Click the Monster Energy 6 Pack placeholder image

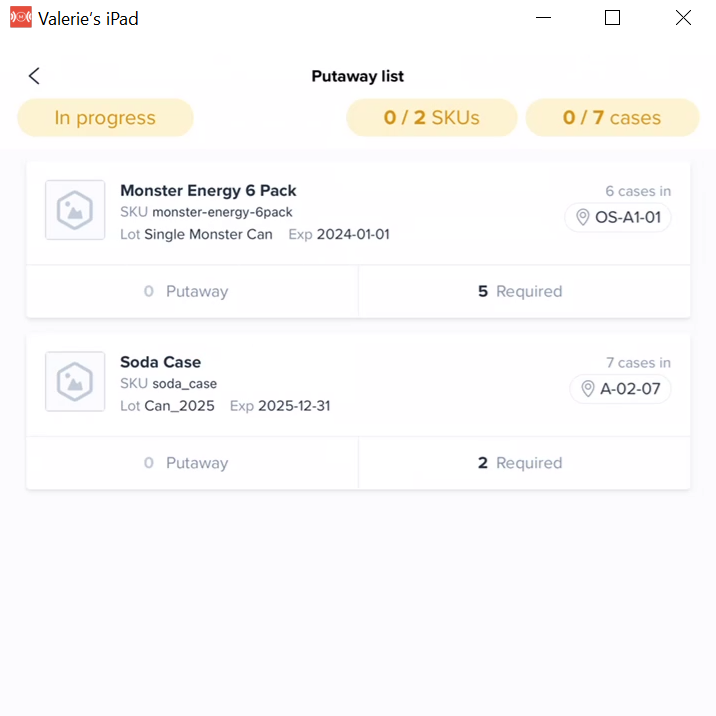(75, 210)
